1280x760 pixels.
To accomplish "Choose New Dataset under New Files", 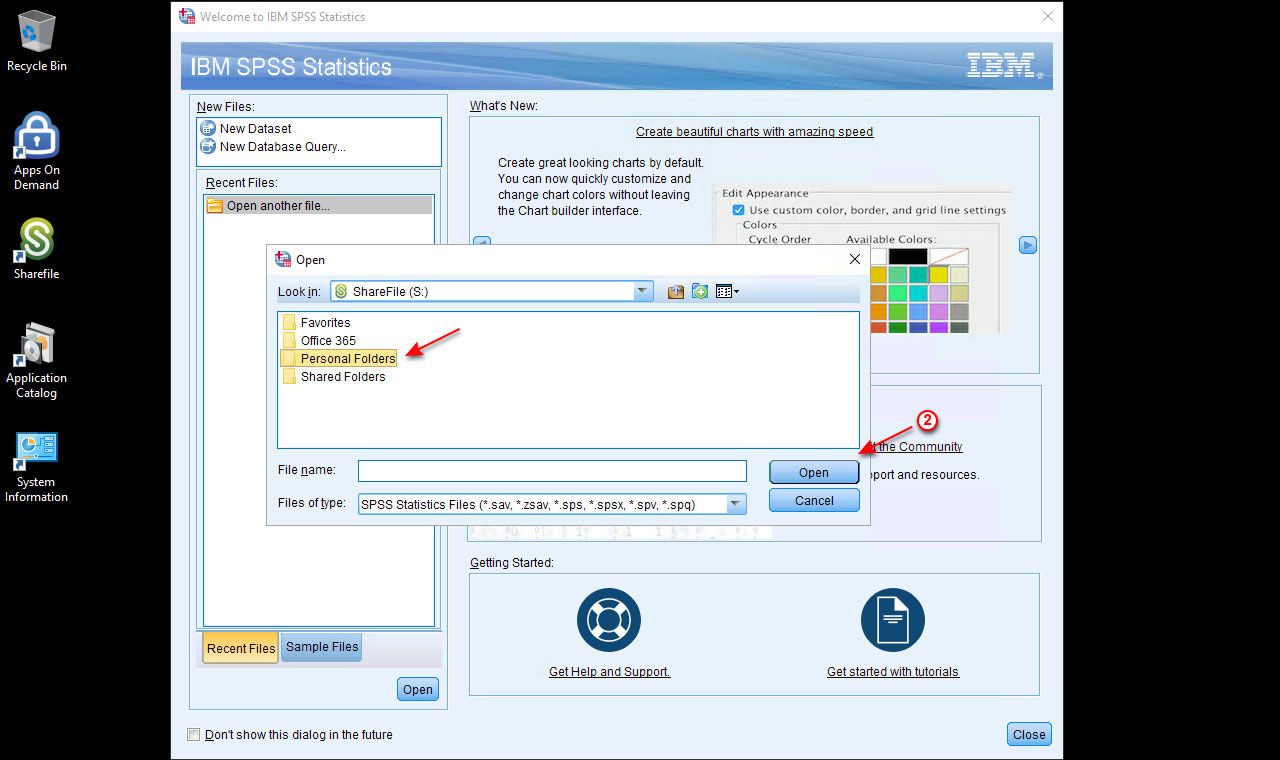I will (x=246, y=128).
